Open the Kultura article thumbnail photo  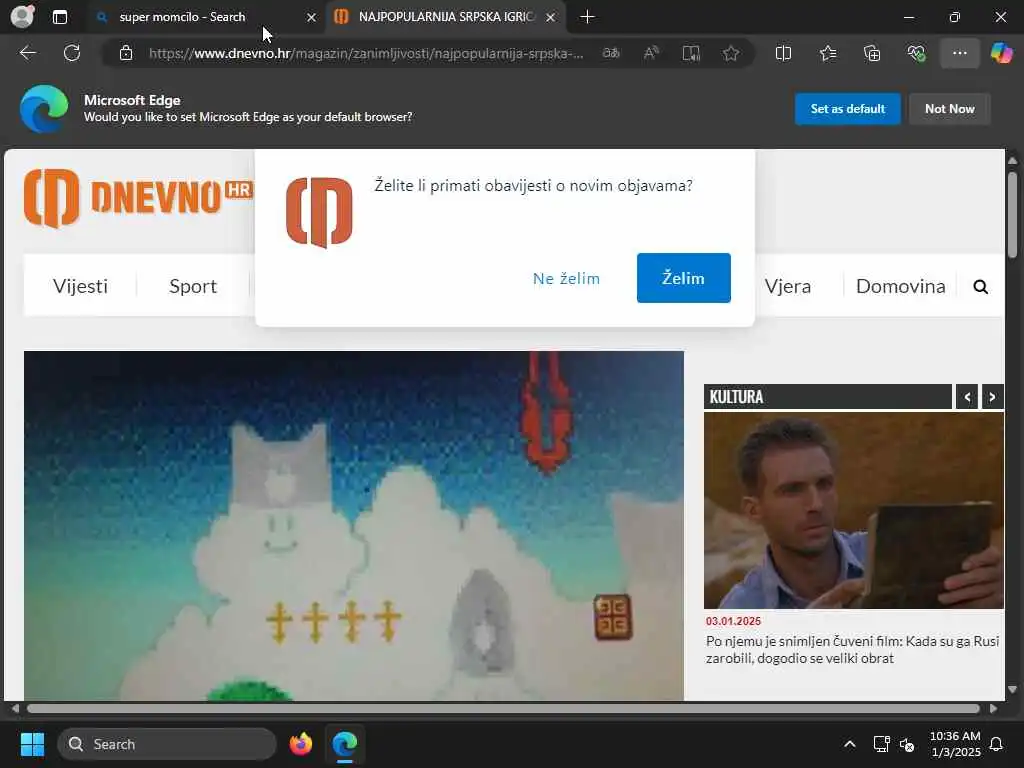coord(854,510)
